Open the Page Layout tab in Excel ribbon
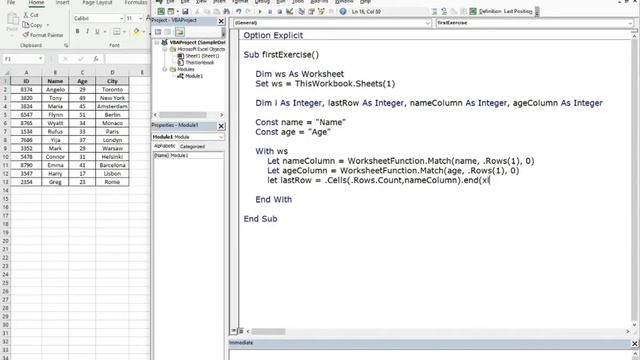Viewport: 640px width, 360px height. pyautogui.click(x=97, y=2)
